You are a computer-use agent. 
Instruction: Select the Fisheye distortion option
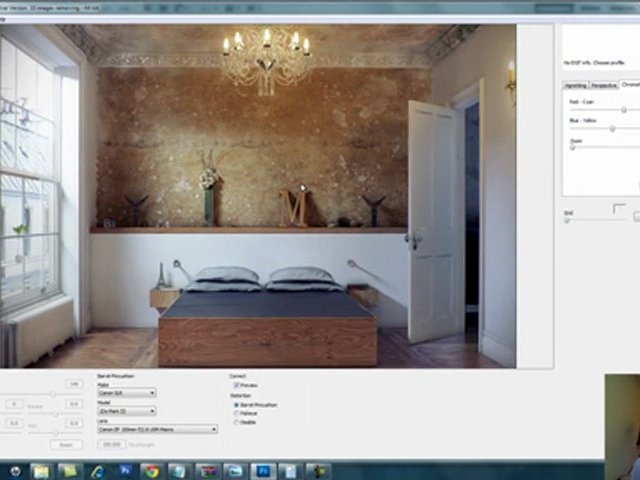click(x=236, y=414)
